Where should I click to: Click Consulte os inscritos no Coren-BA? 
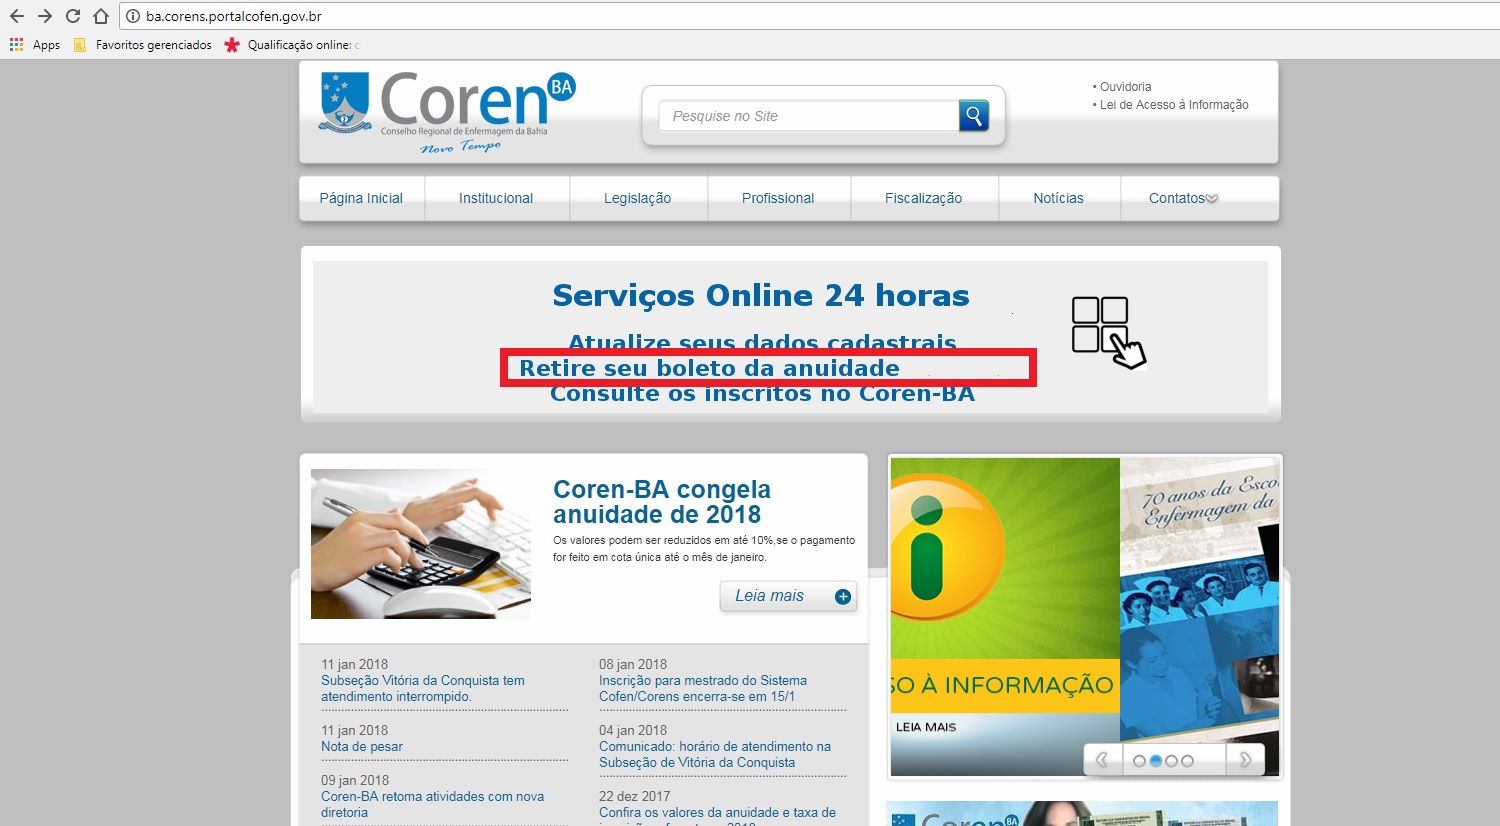click(x=762, y=394)
